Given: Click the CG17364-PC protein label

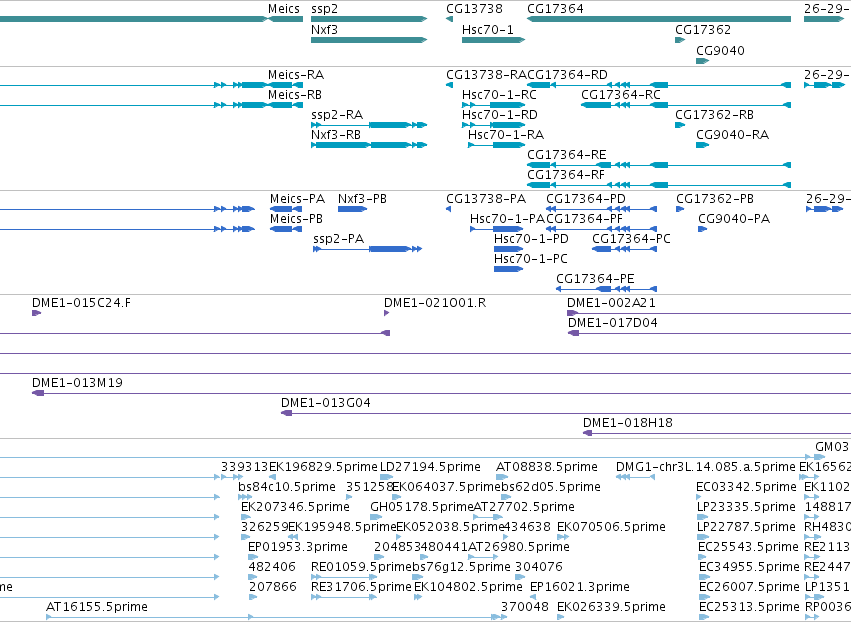Looking at the screenshot, I should pos(631,239).
